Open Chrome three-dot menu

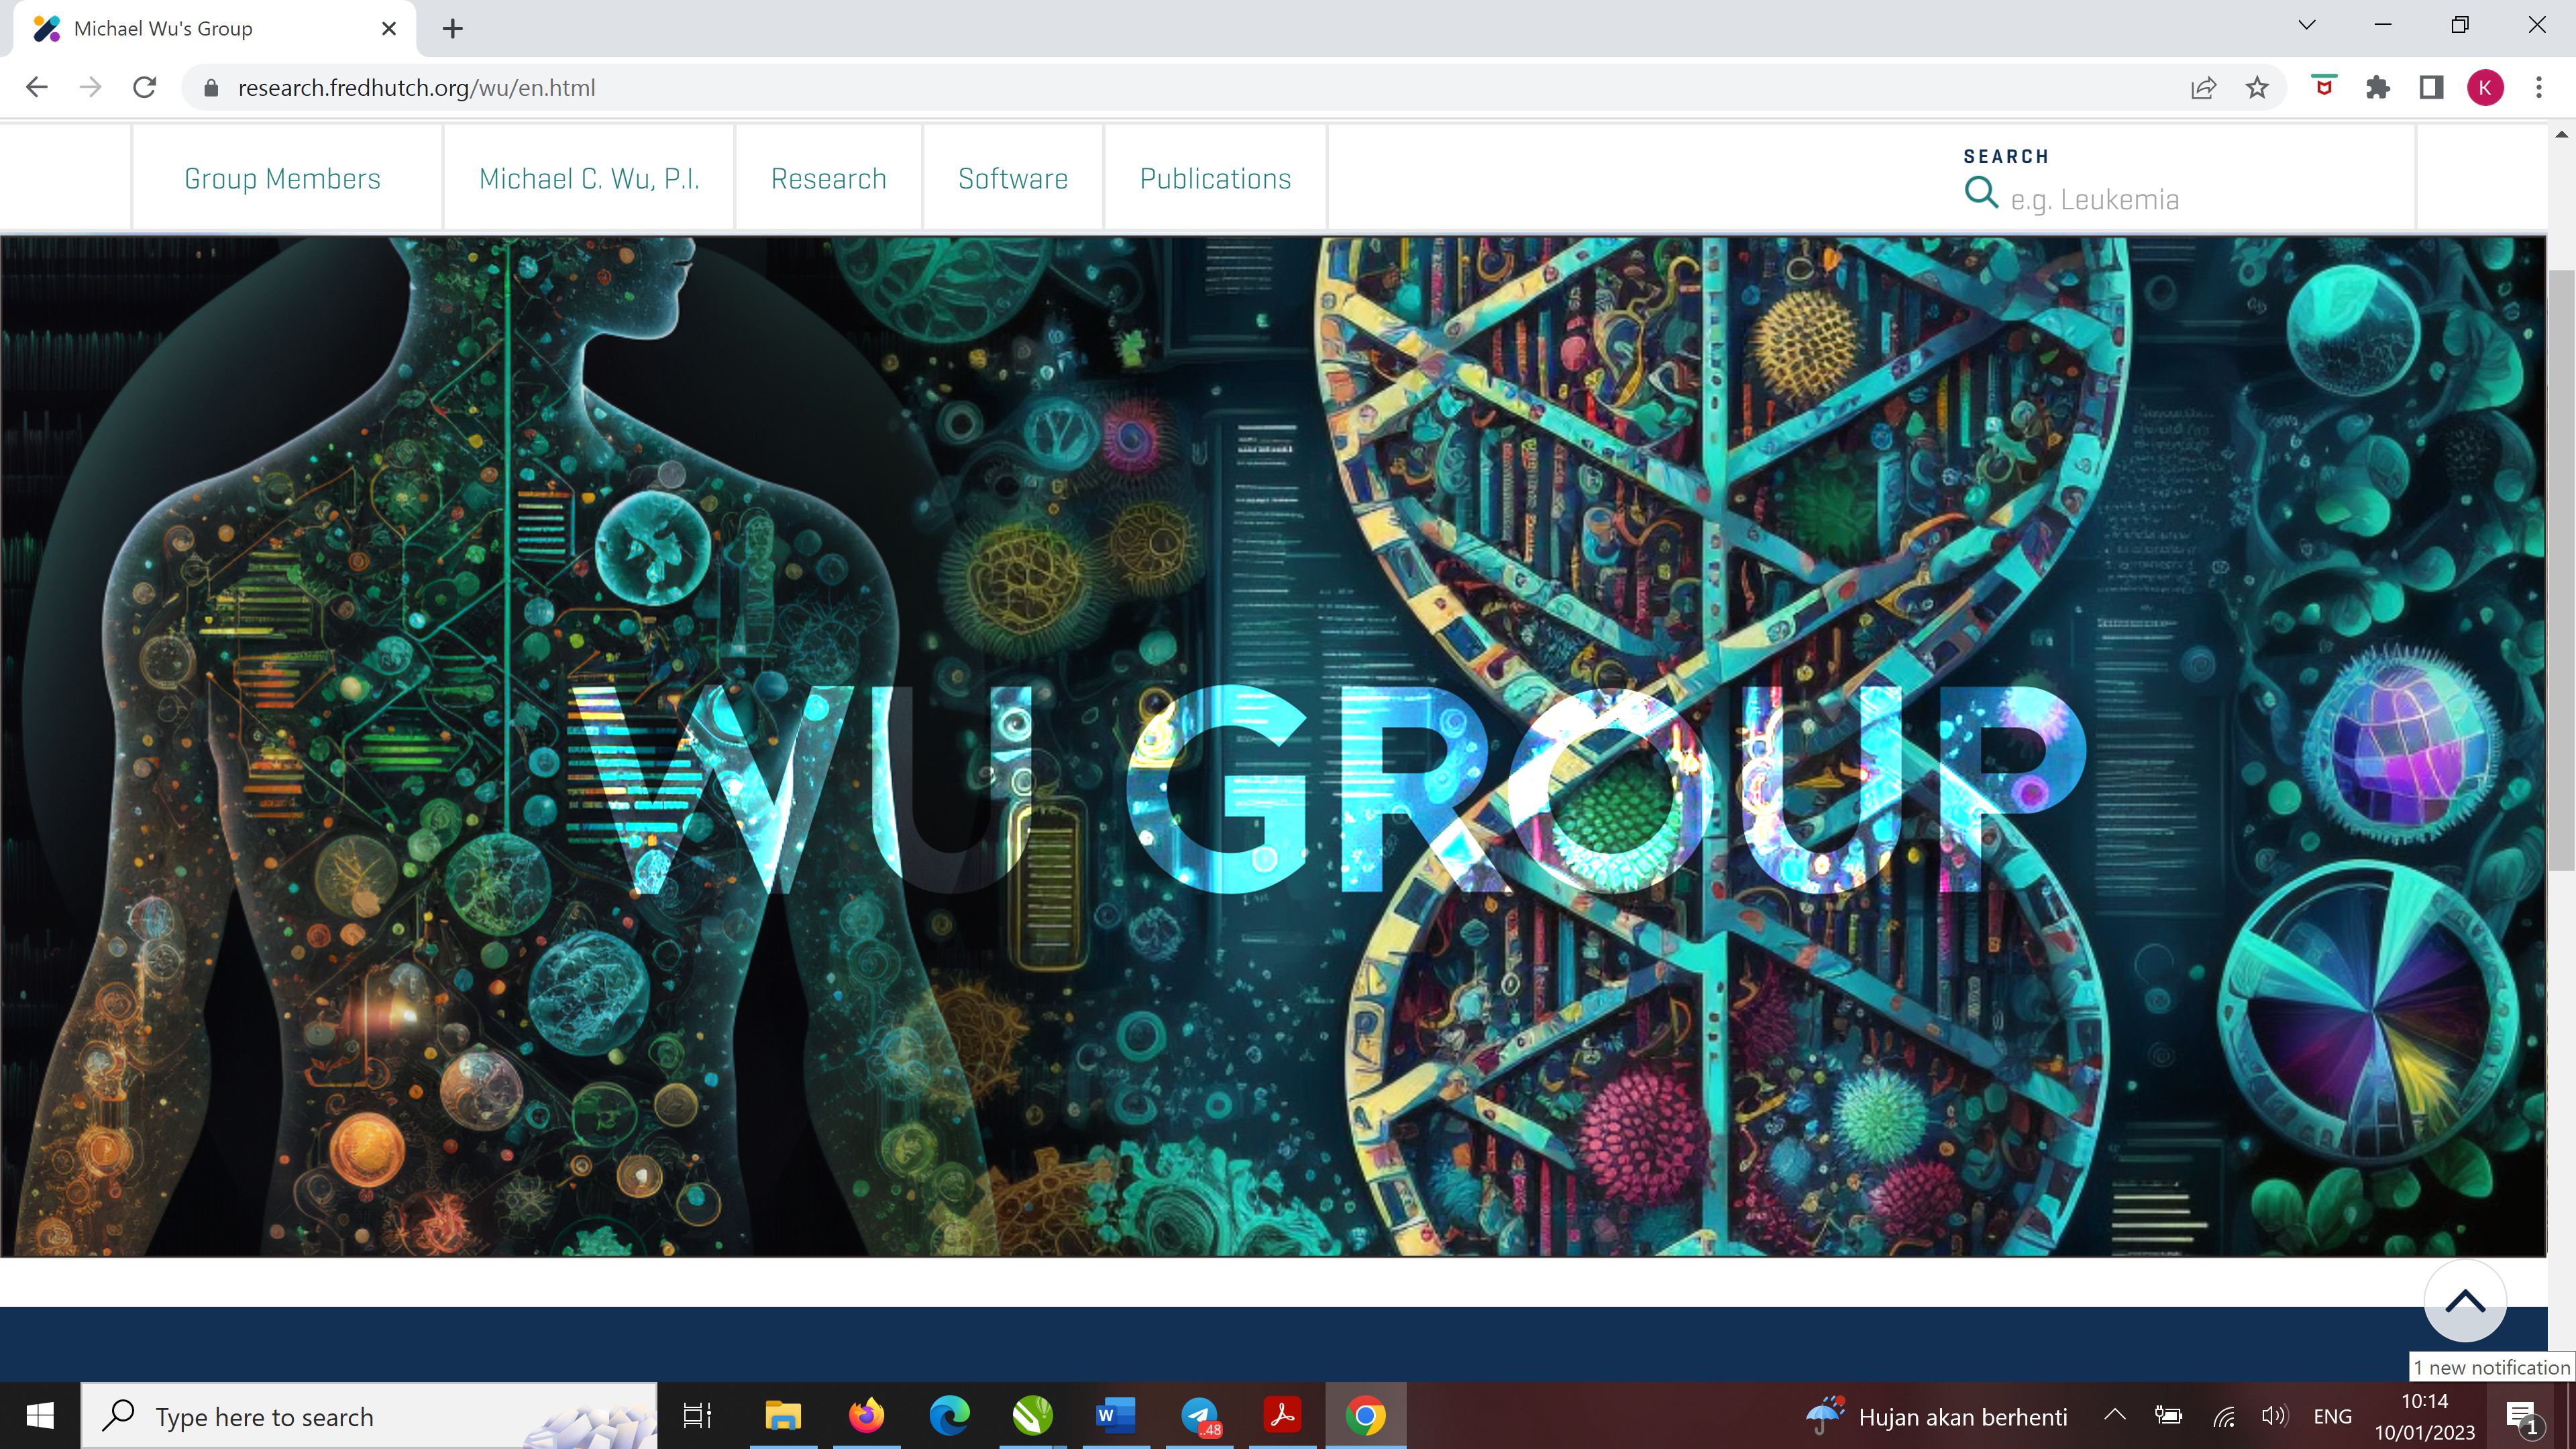[2539, 88]
